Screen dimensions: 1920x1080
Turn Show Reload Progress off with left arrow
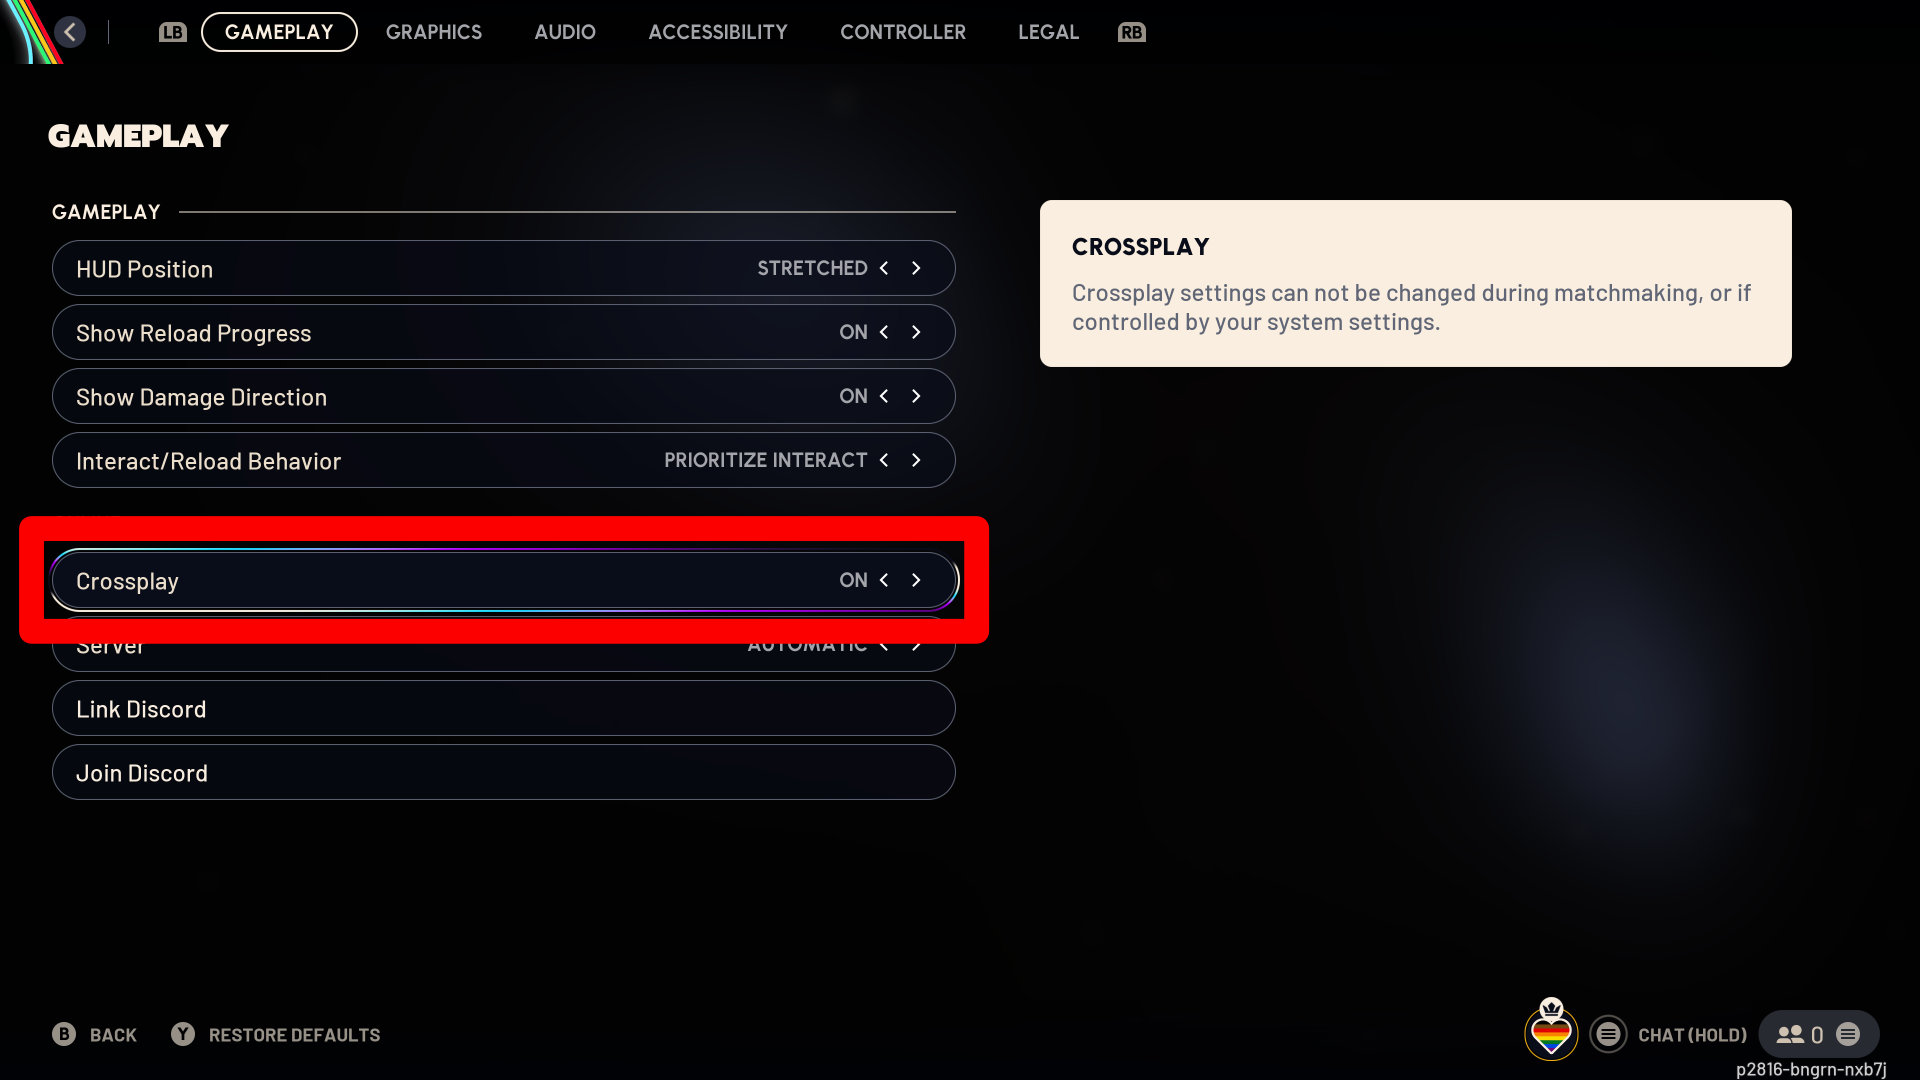[x=884, y=332]
